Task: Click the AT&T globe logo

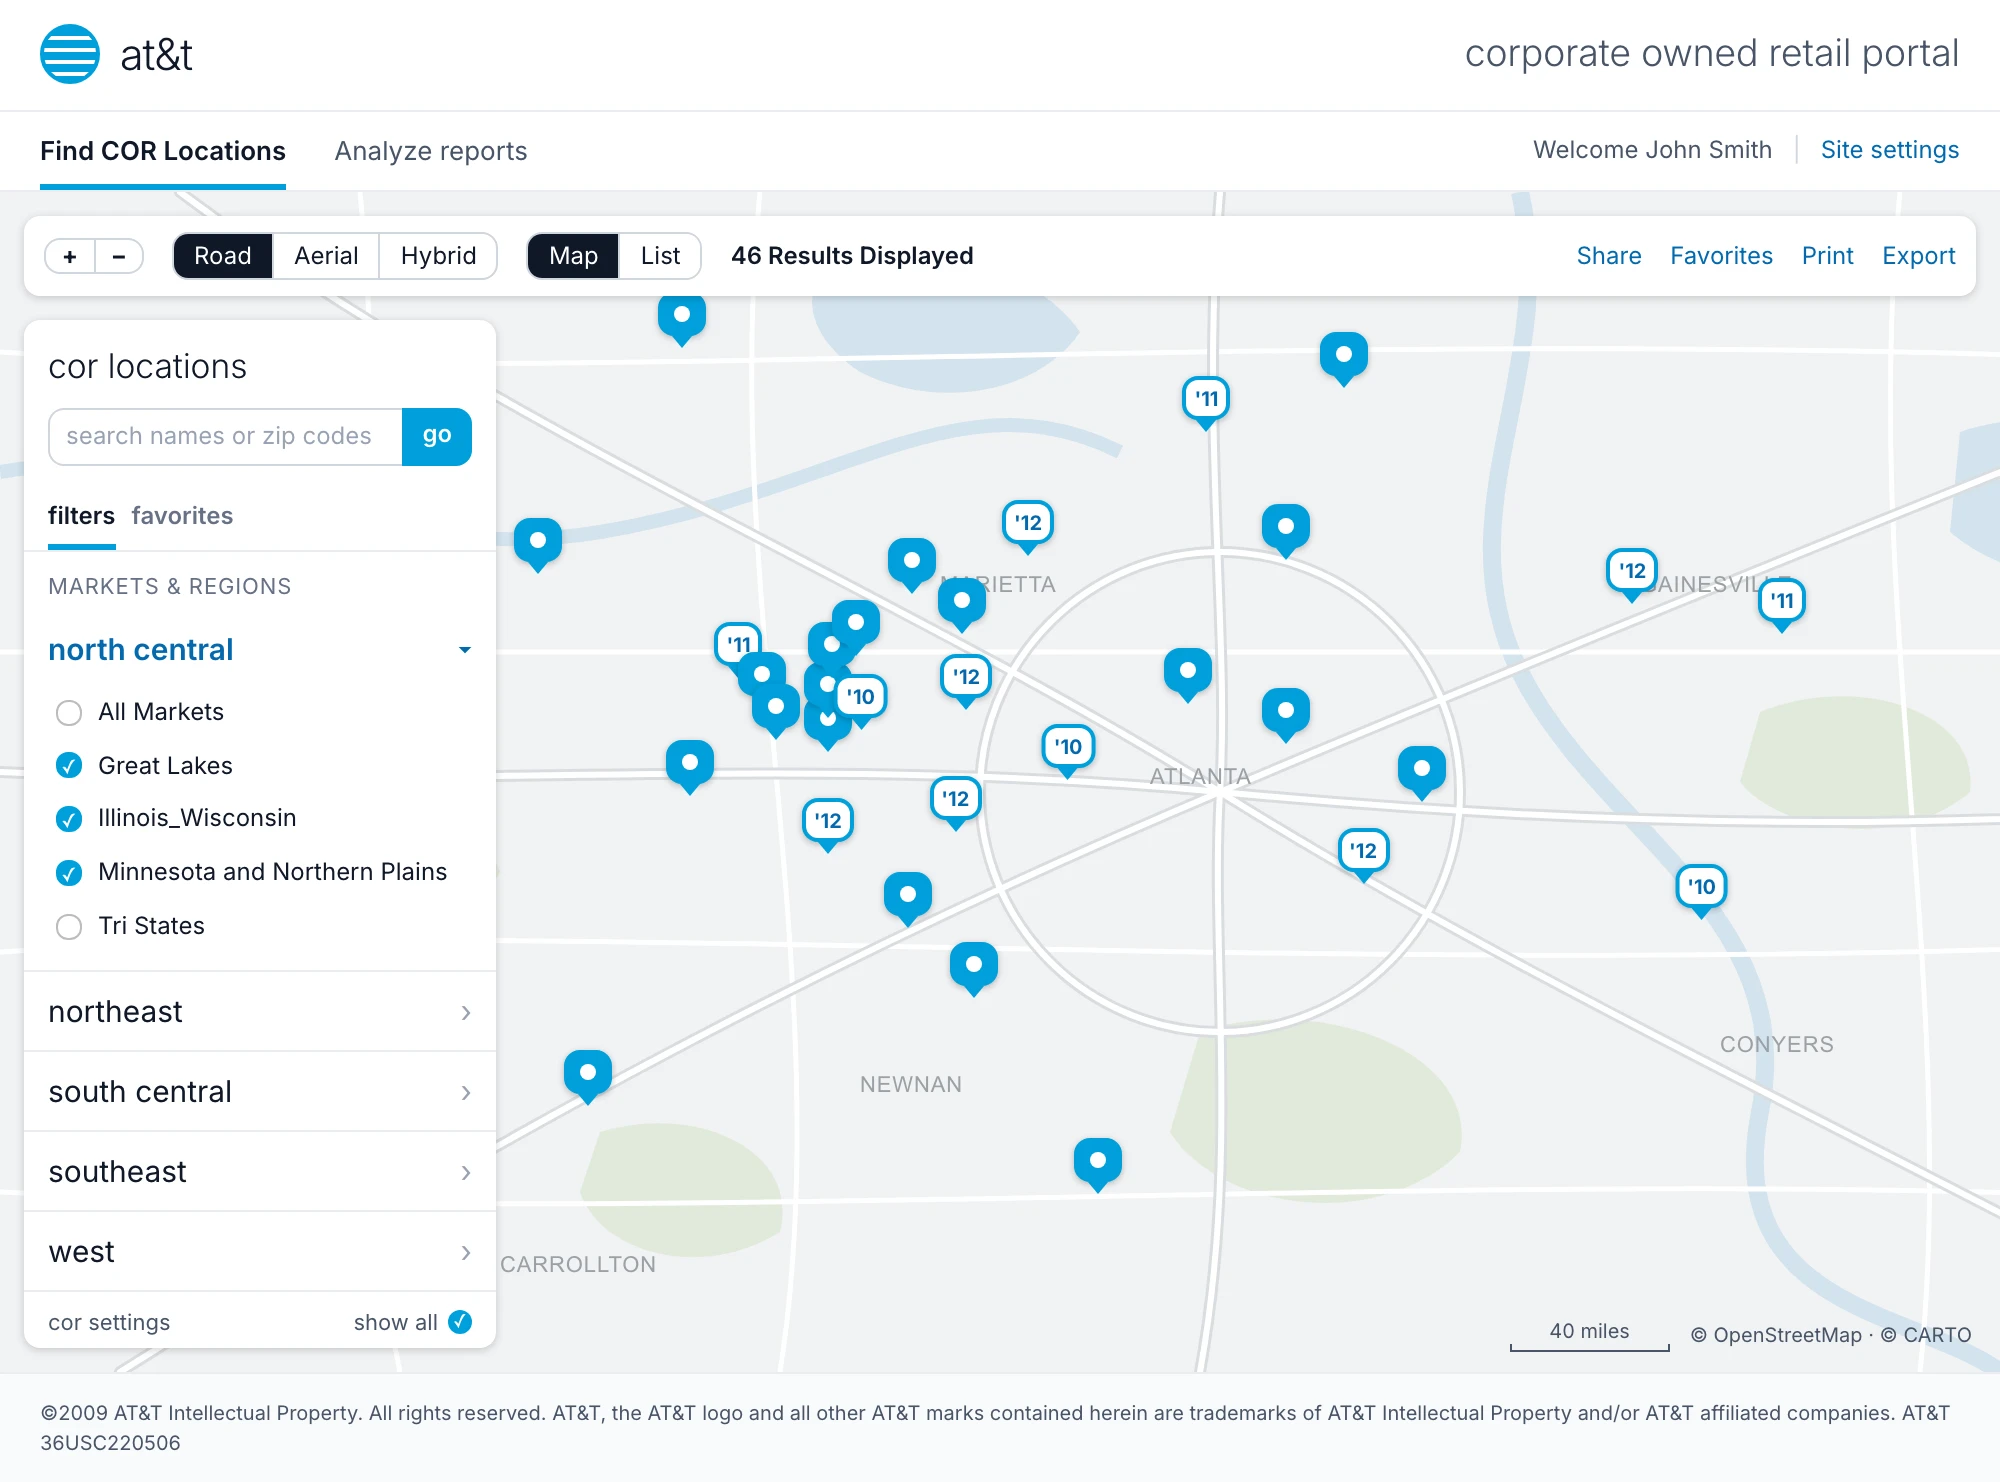Action: [x=70, y=54]
